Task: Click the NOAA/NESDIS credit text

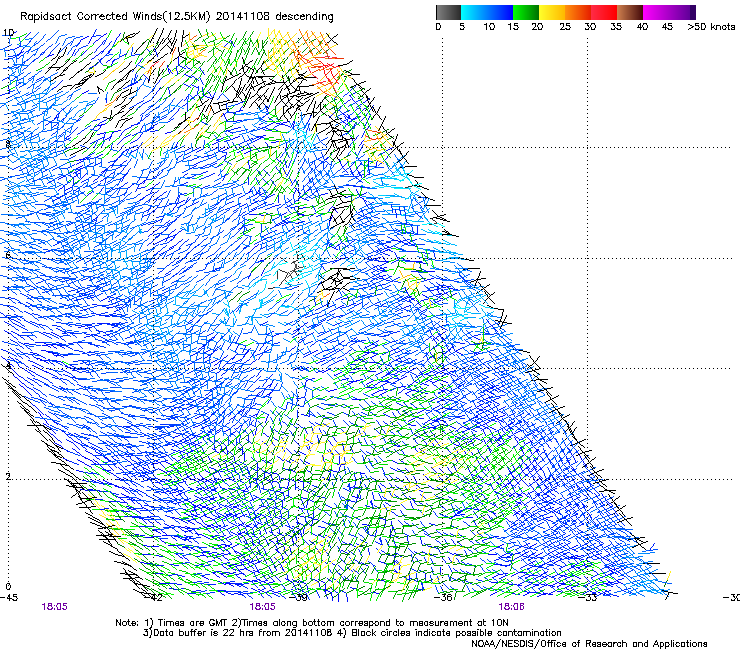Action: (x=589, y=643)
